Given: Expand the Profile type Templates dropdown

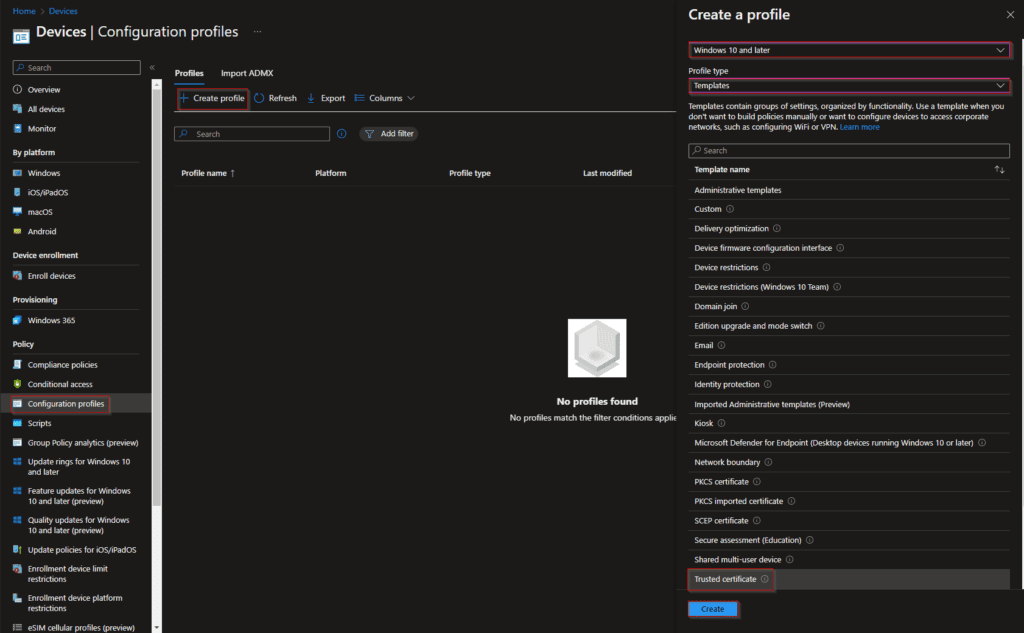Looking at the screenshot, I should click(849, 86).
